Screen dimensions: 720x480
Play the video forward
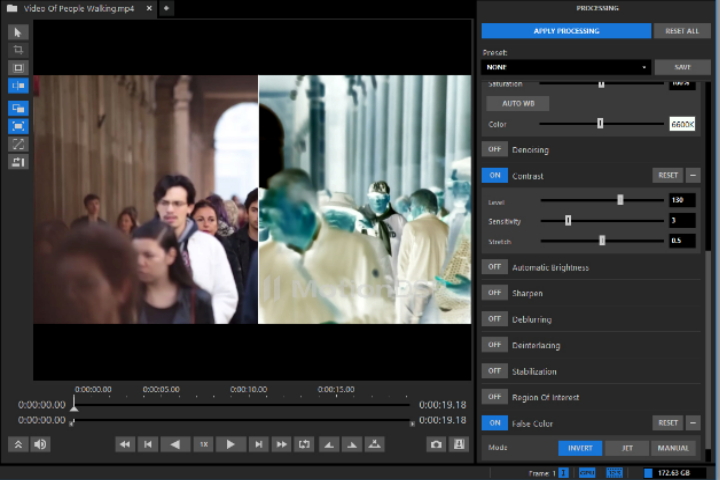[231, 444]
